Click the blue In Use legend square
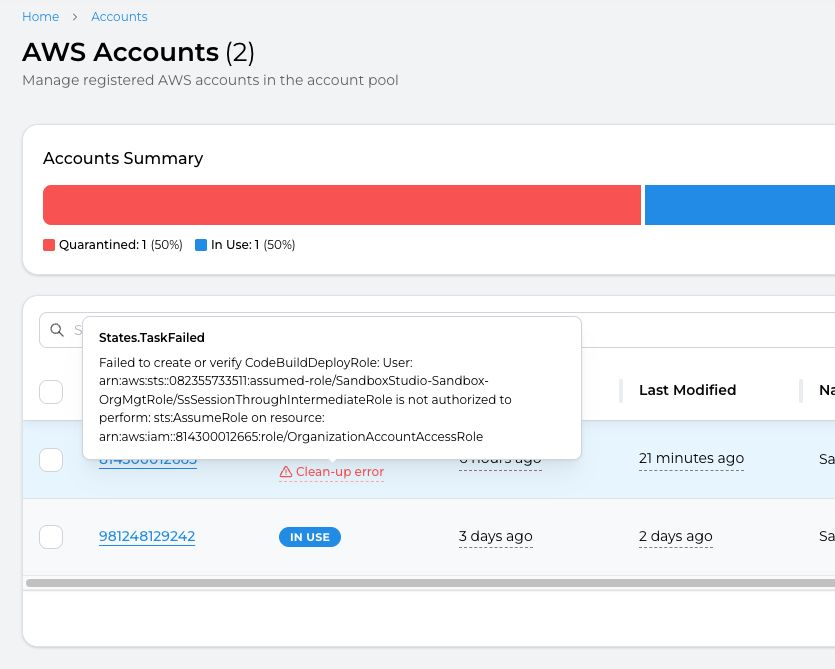This screenshot has height=669, width=835. pos(201,245)
